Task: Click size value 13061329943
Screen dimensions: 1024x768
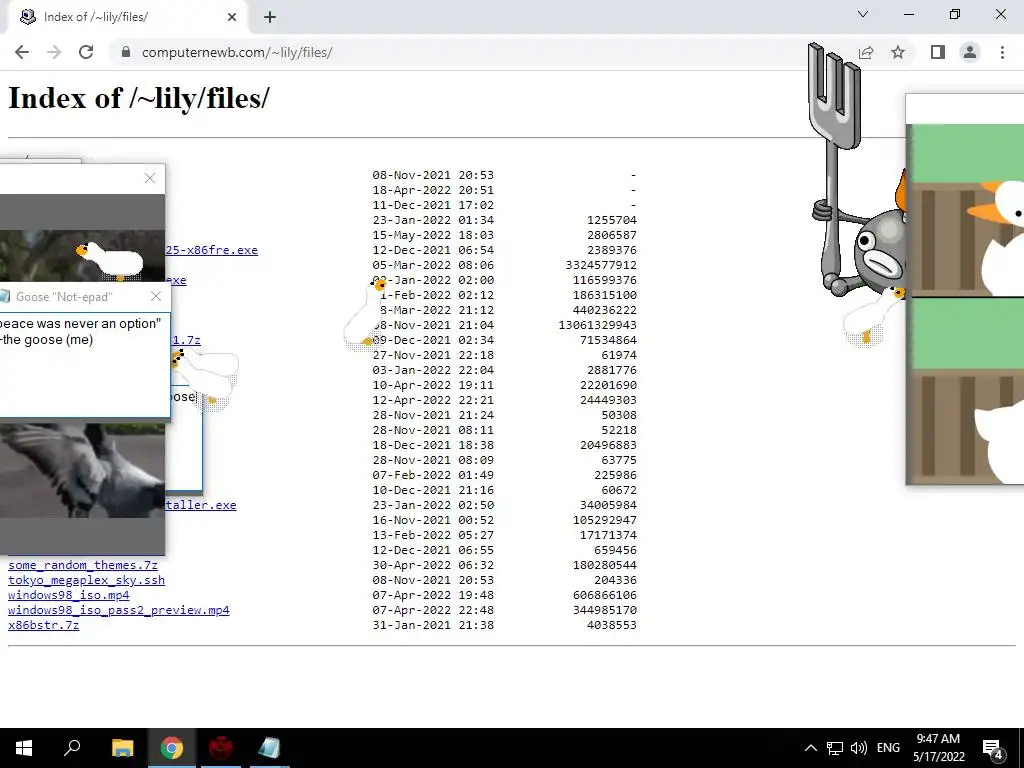Action: 598,325
